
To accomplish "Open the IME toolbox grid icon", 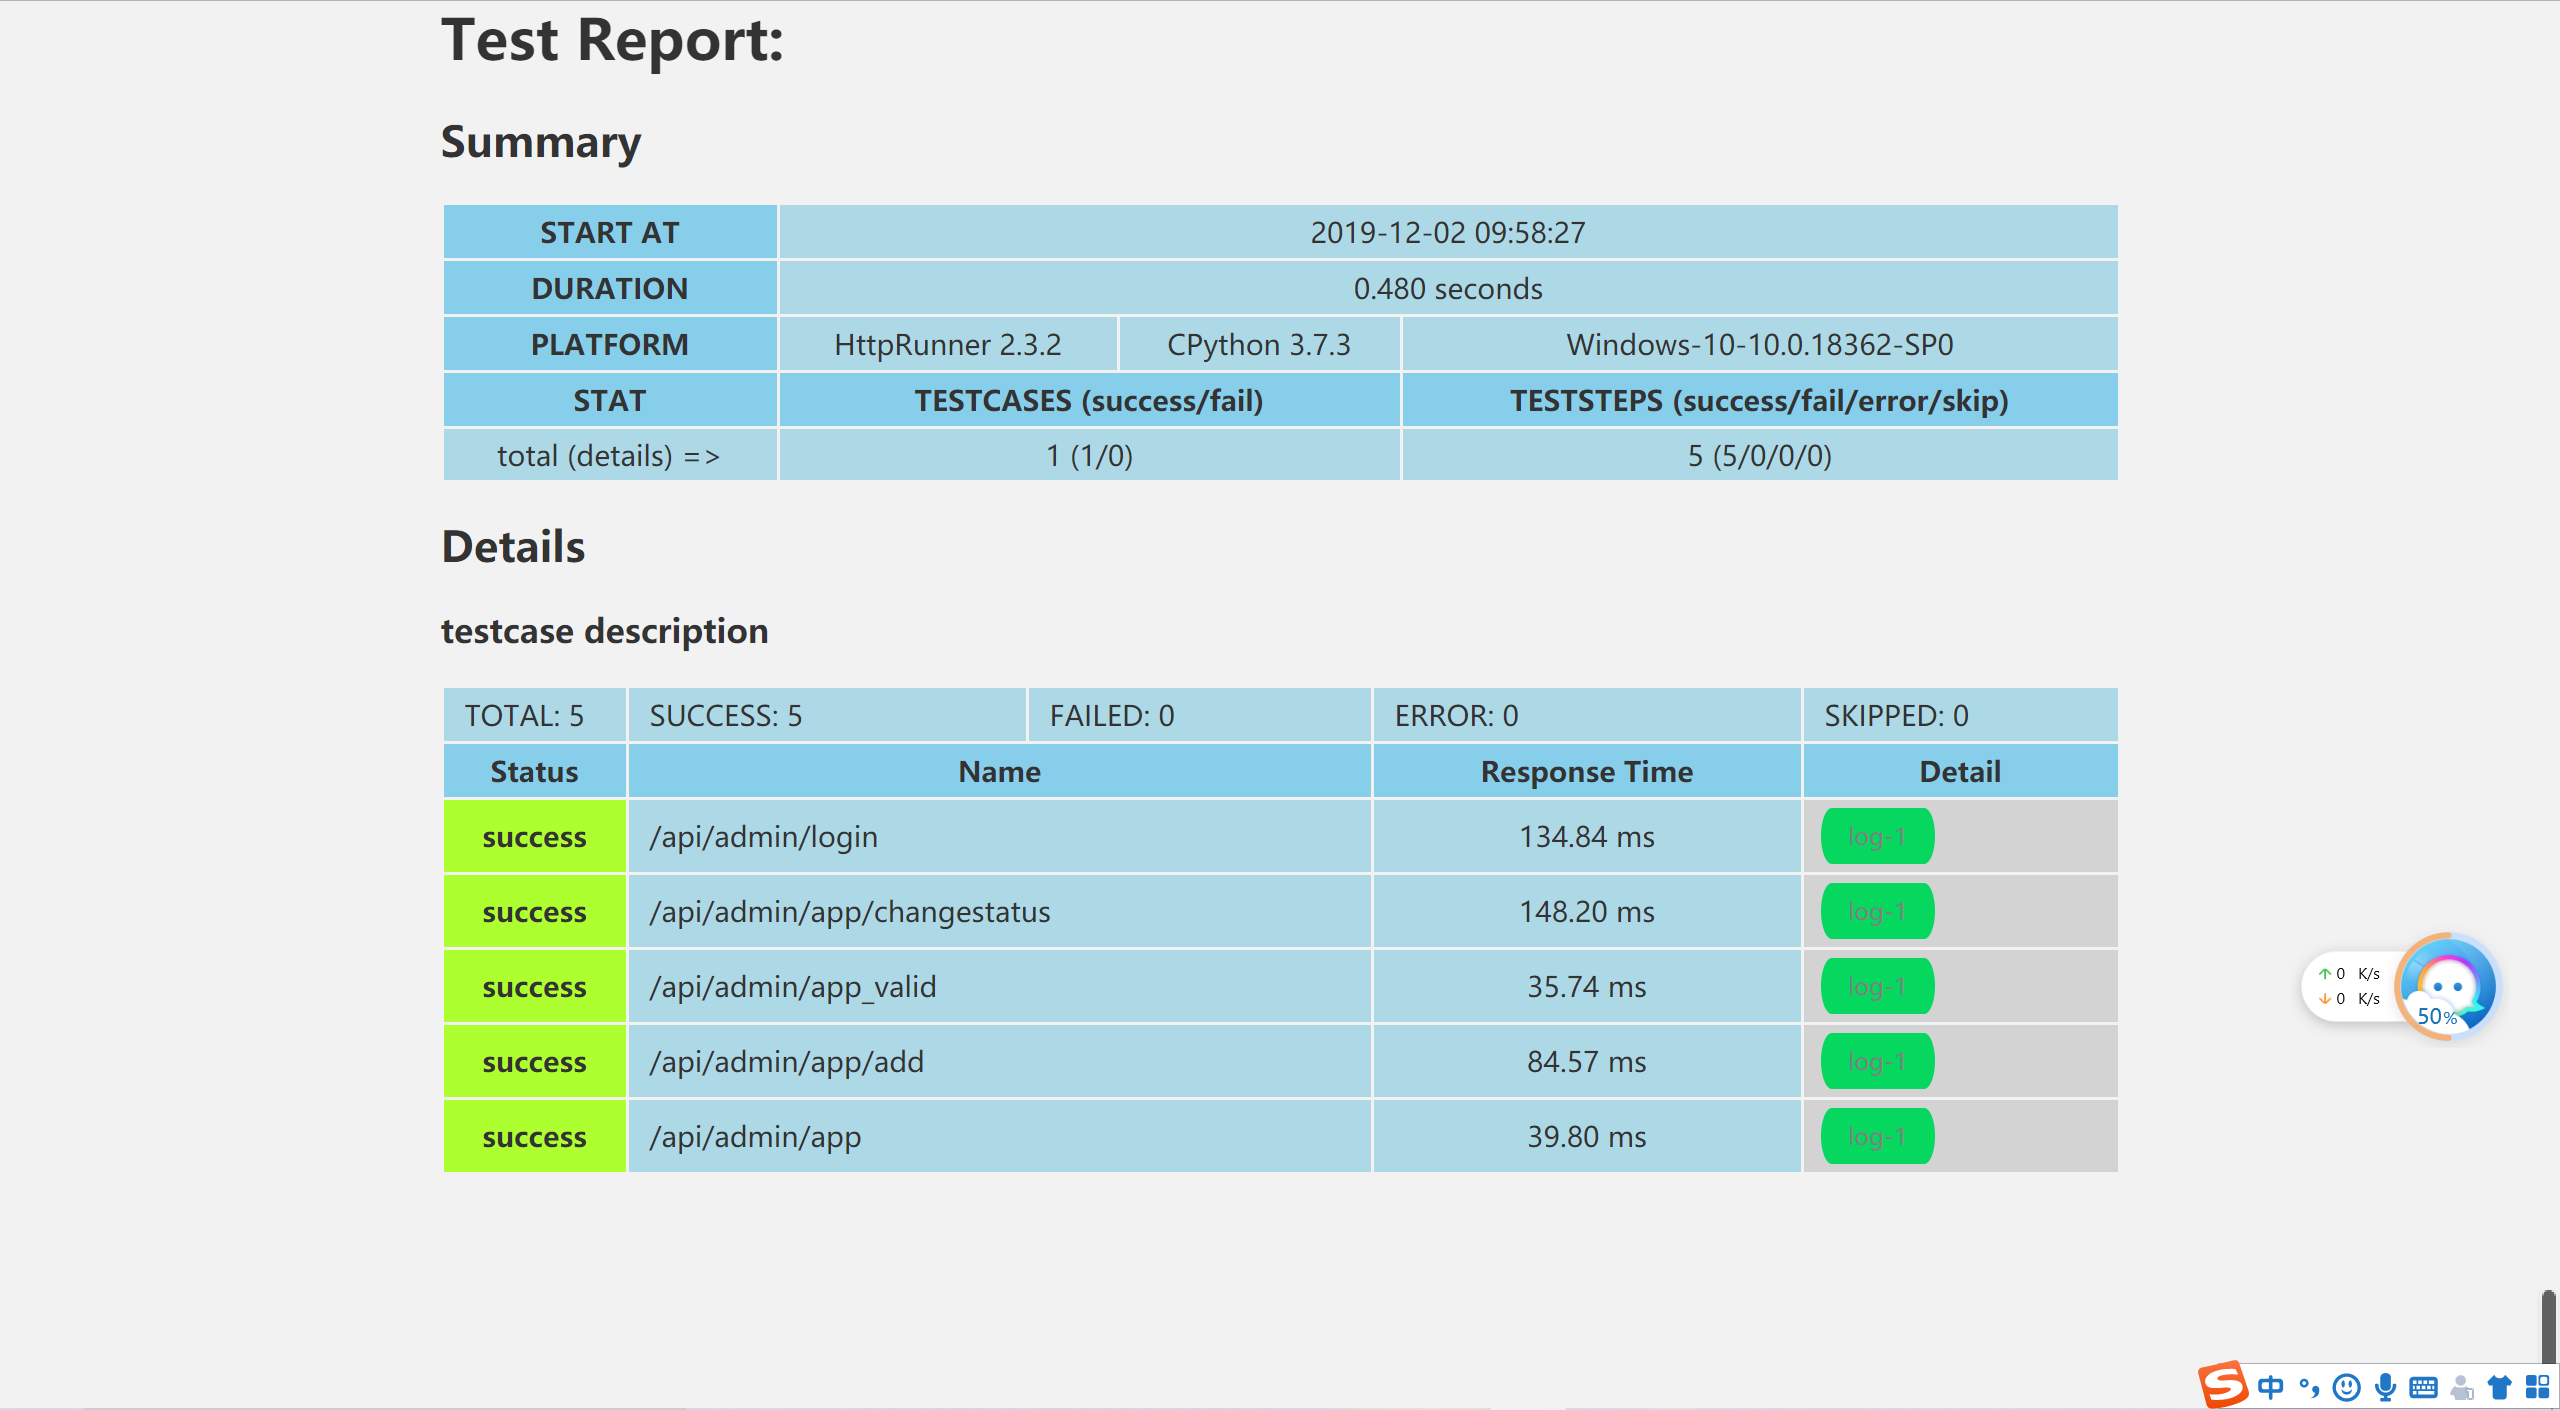I will [2537, 1387].
